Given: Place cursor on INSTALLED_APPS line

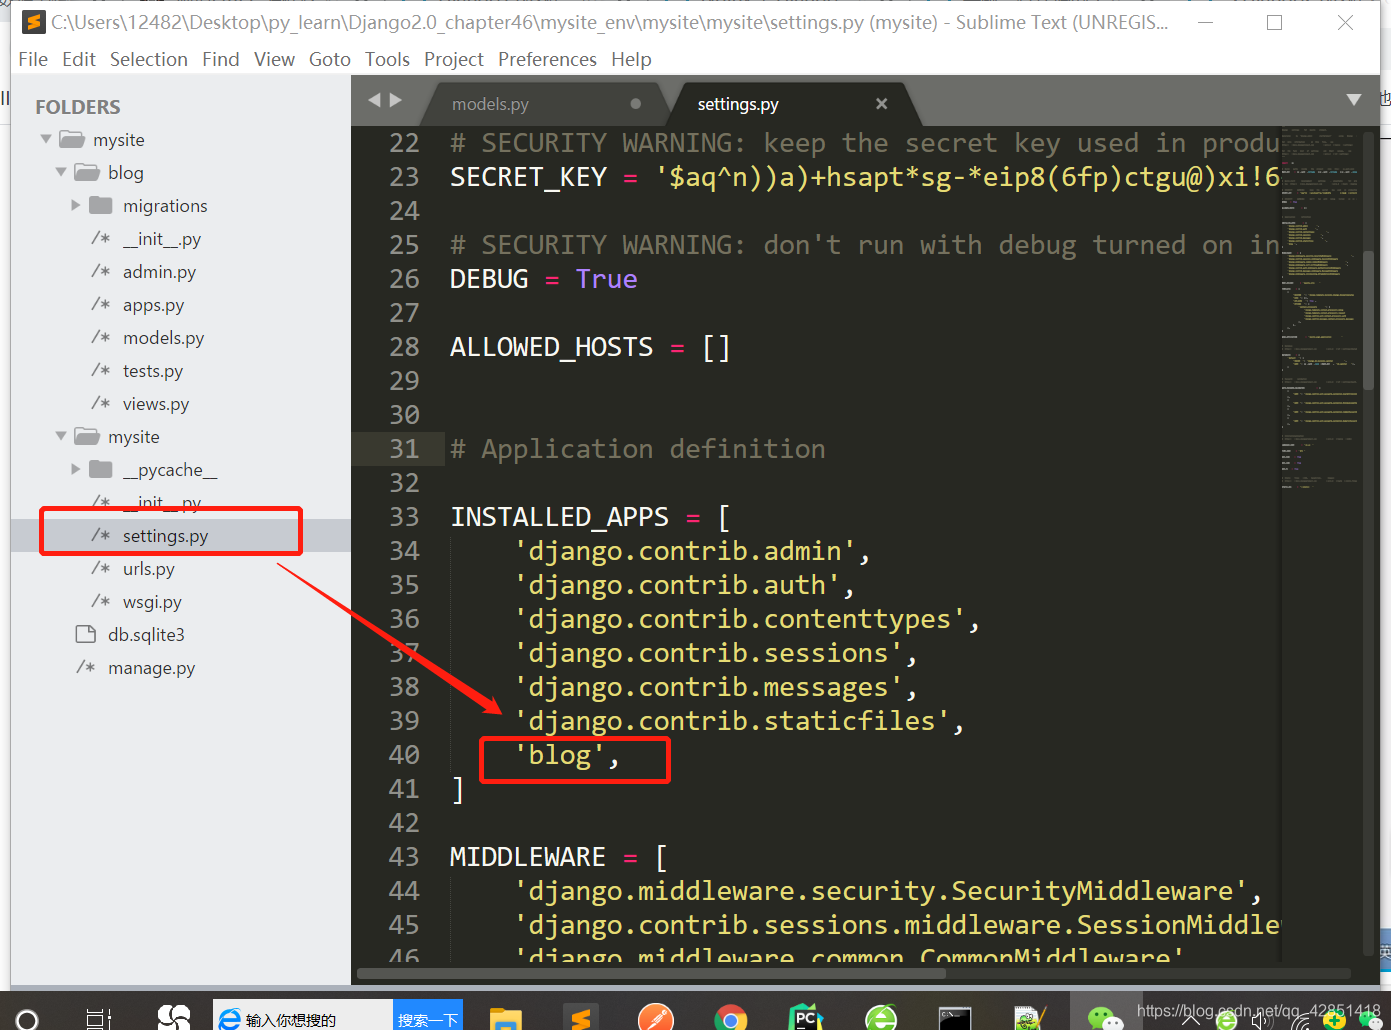Looking at the screenshot, I should [x=590, y=517].
